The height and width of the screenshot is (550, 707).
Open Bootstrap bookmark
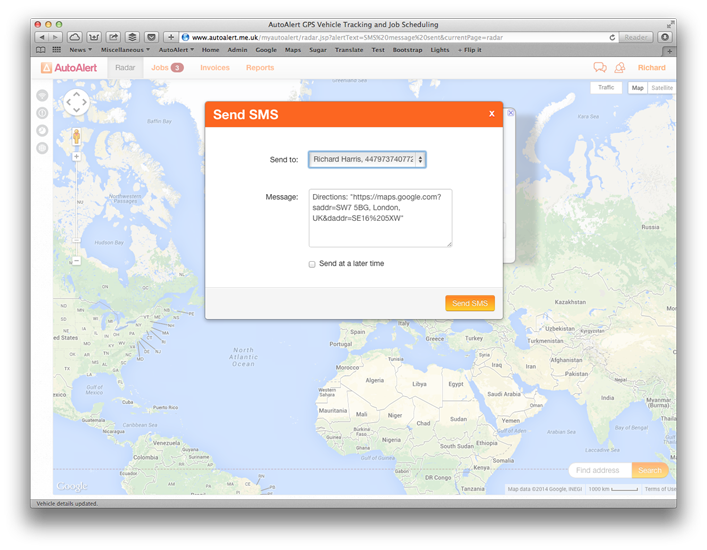(407, 50)
